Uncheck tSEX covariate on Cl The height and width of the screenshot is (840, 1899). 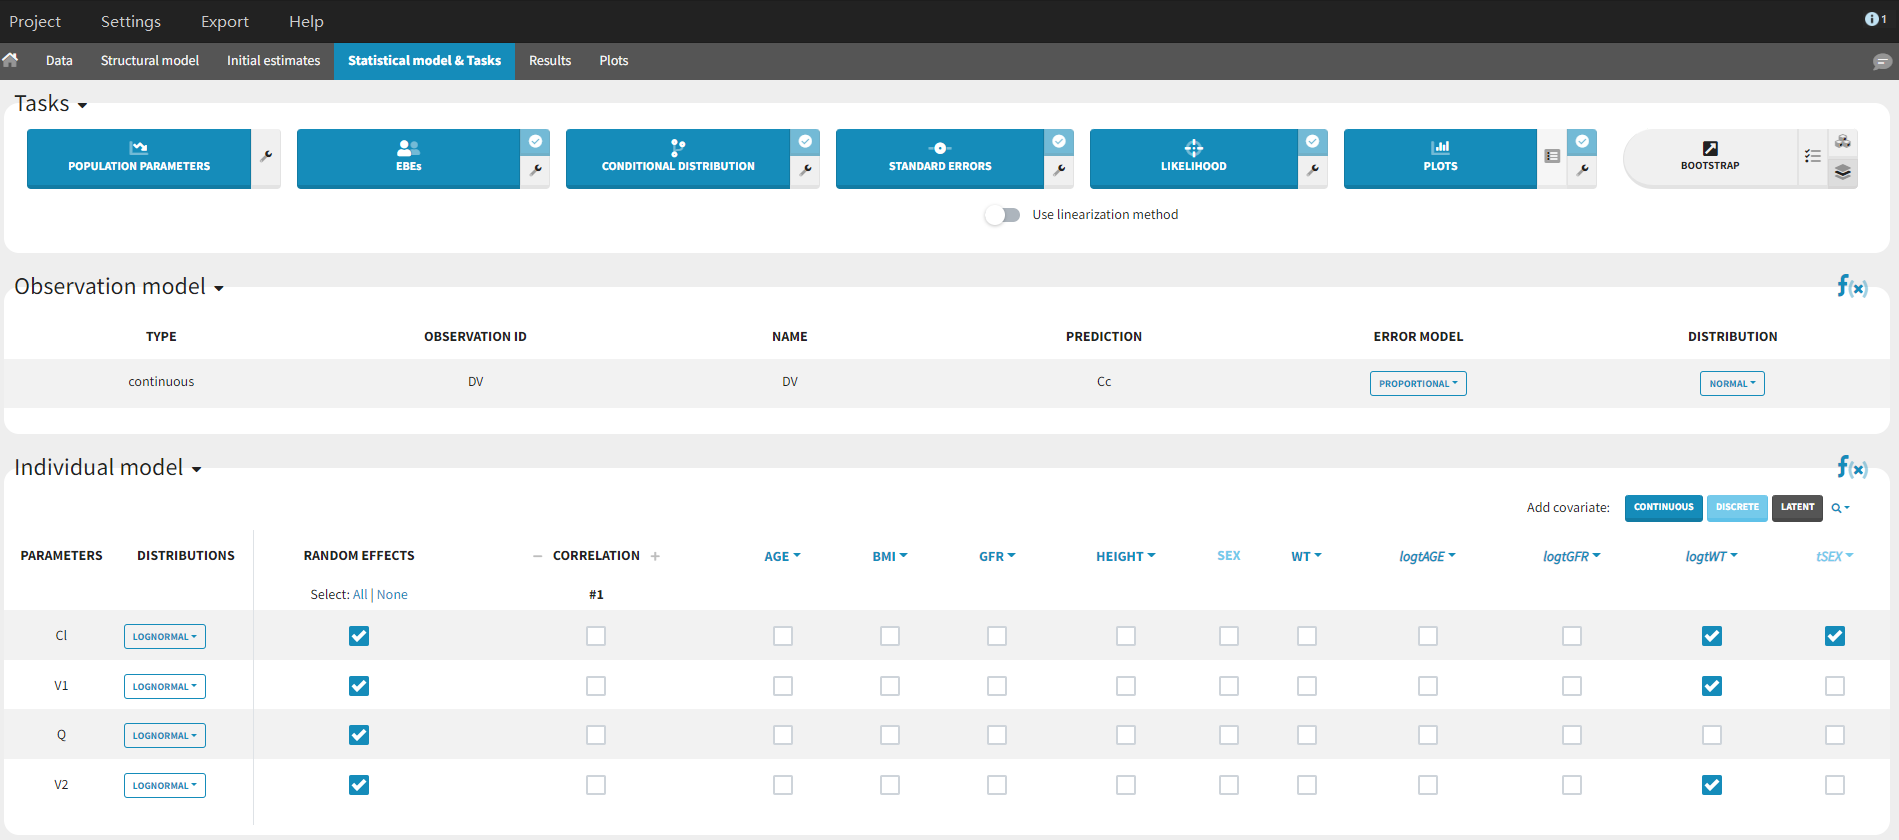1835,636
